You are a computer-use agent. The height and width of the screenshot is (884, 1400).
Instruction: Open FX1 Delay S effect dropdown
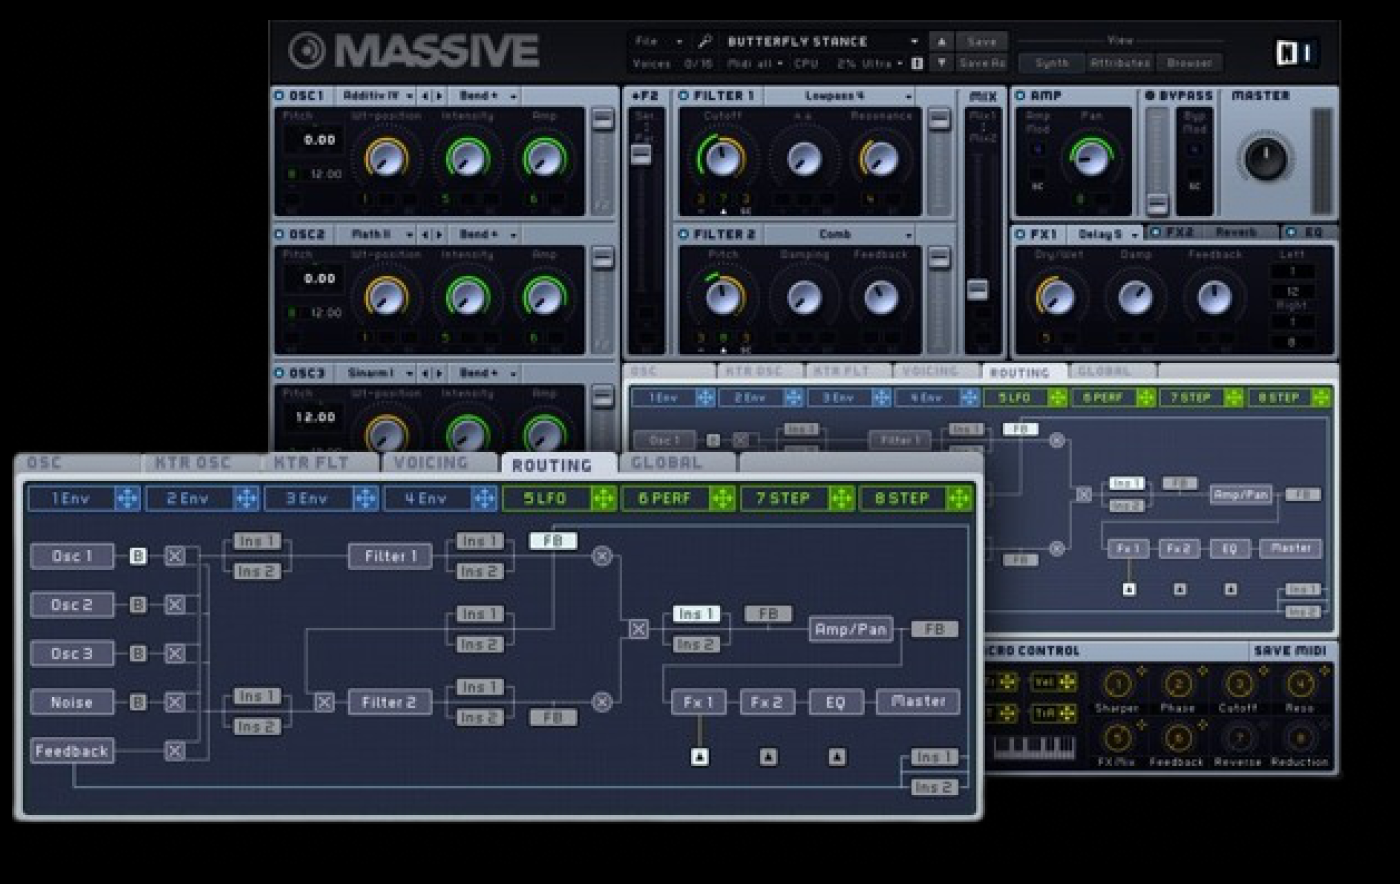point(1106,235)
